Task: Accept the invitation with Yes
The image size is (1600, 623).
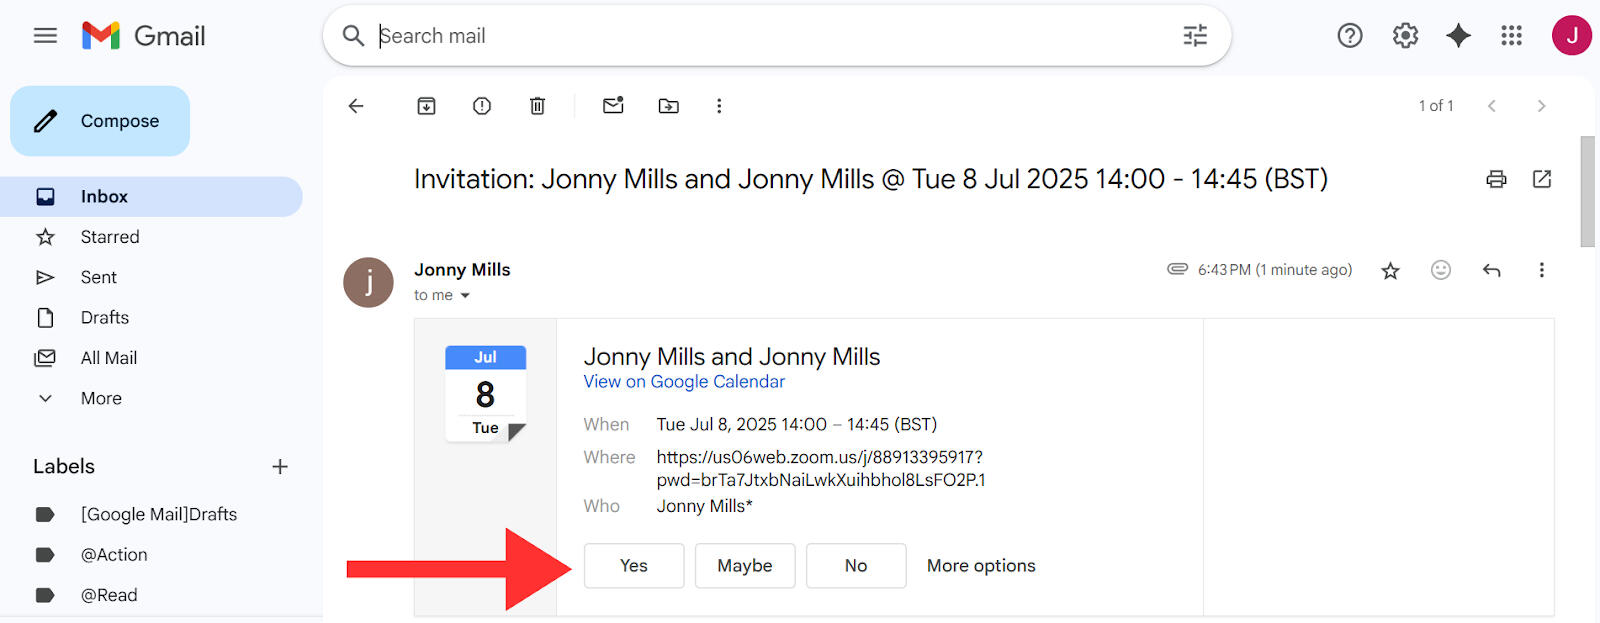Action: [633, 566]
